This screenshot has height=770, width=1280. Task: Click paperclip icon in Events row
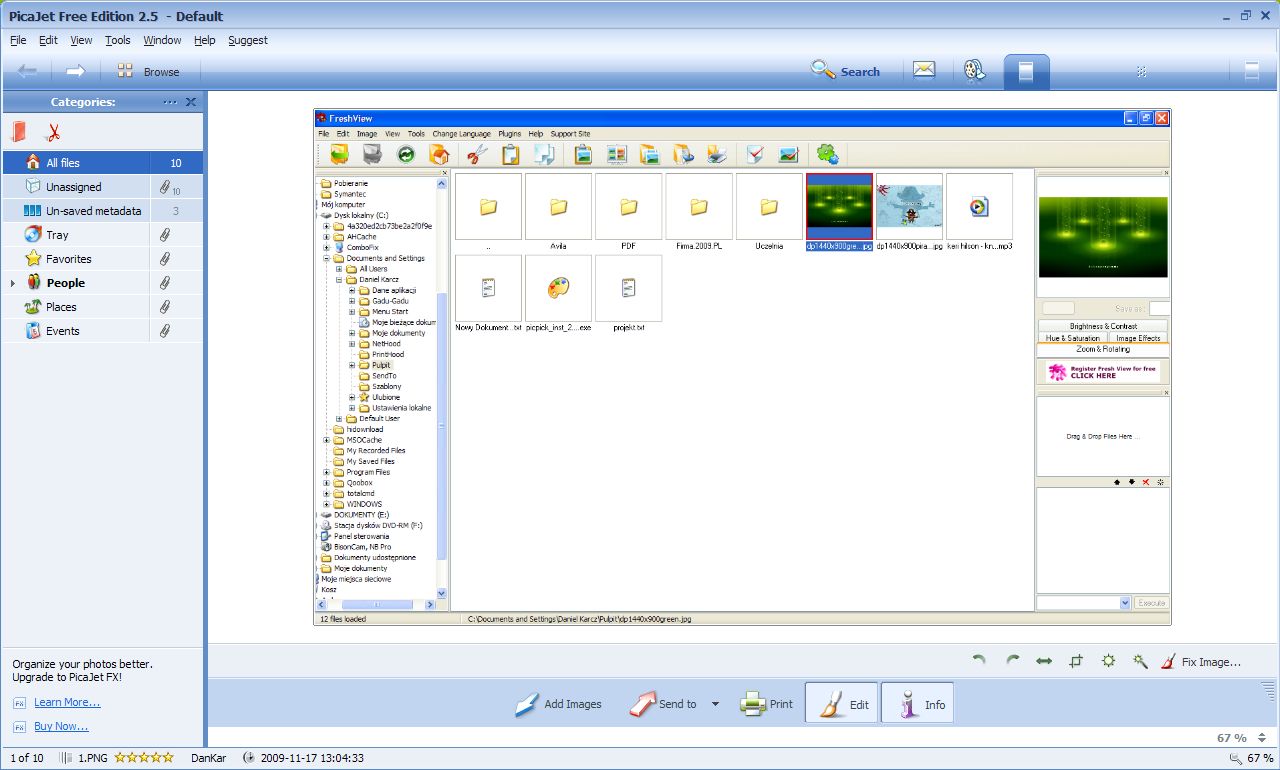[x=165, y=330]
